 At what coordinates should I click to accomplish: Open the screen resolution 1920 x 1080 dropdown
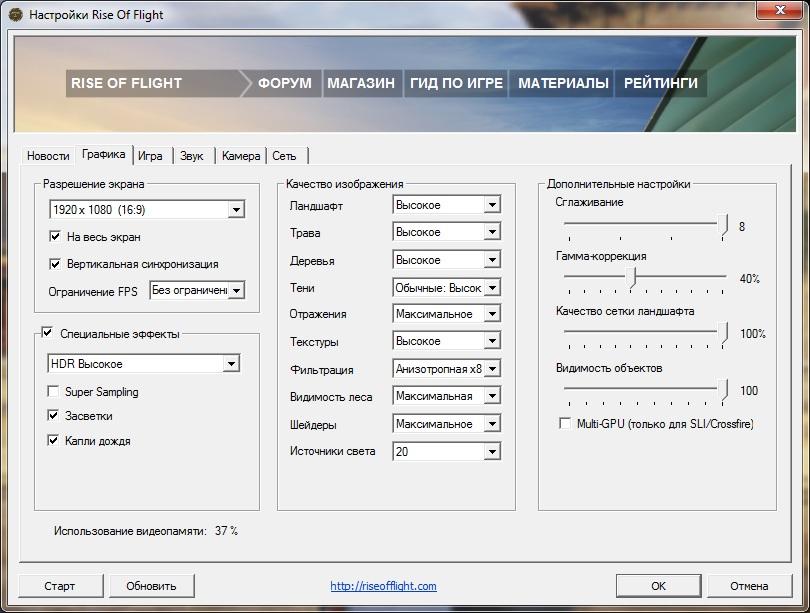coord(147,210)
